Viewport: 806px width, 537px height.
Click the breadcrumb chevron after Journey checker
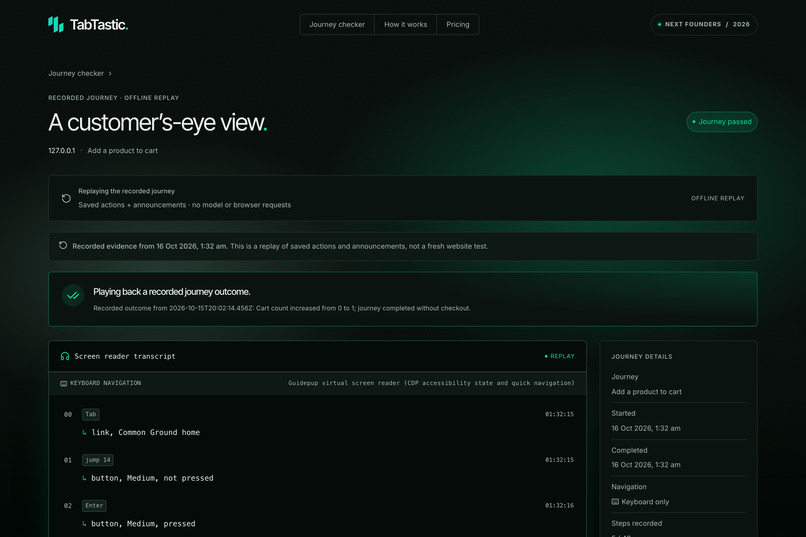pyautogui.click(x=110, y=73)
